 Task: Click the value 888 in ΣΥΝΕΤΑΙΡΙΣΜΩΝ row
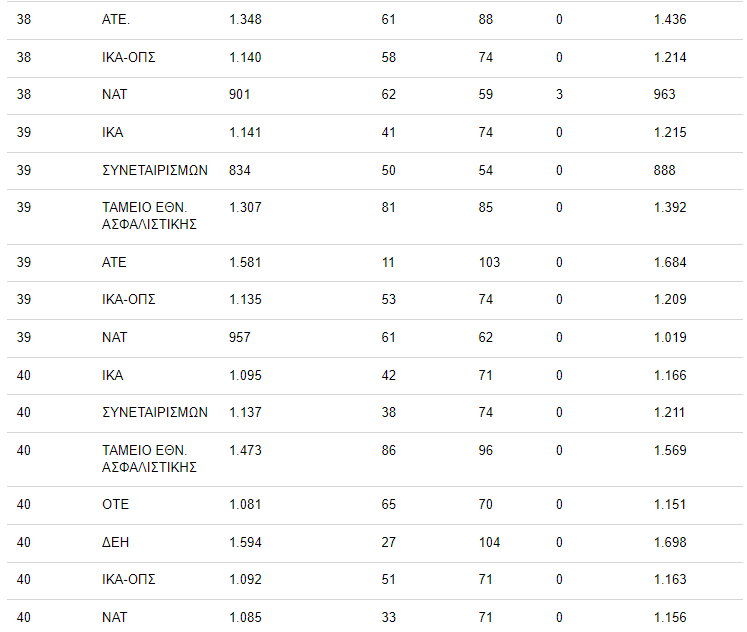click(665, 170)
